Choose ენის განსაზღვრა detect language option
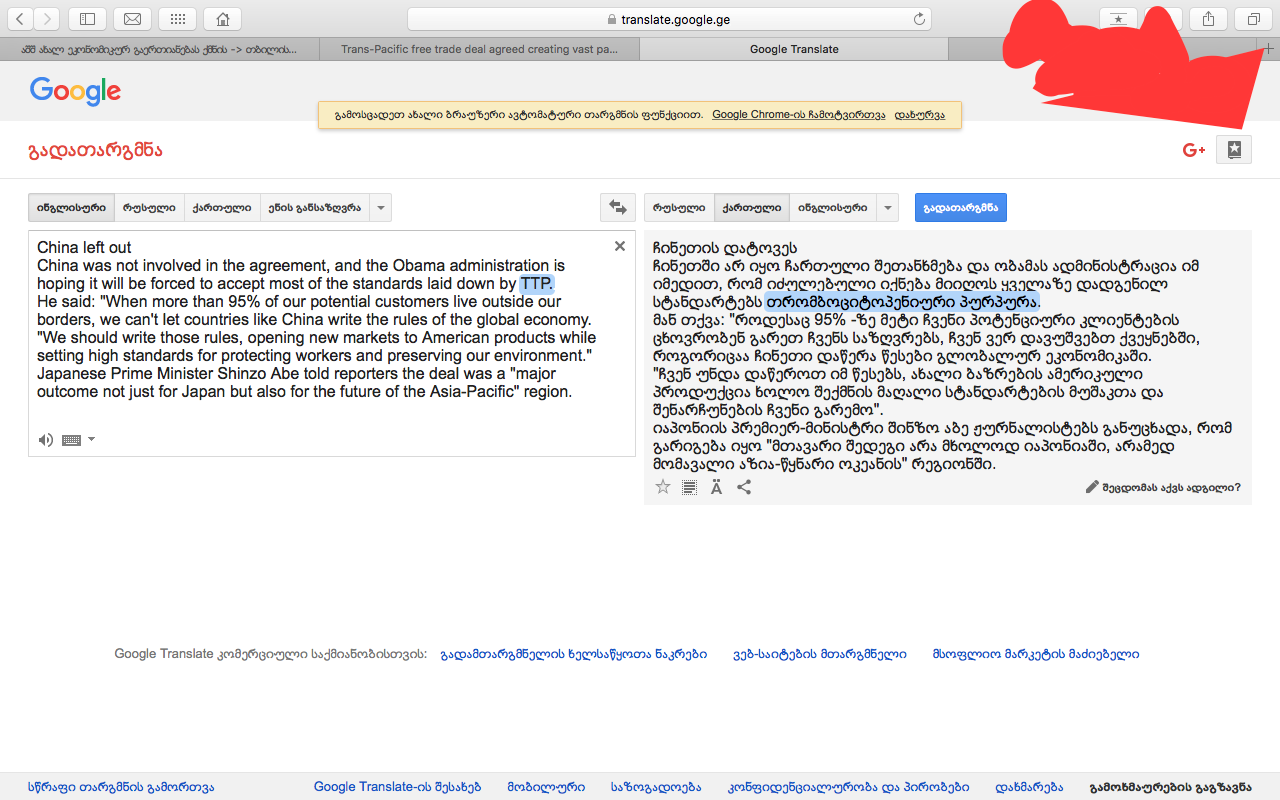This screenshot has height=800, width=1280. [x=315, y=208]
